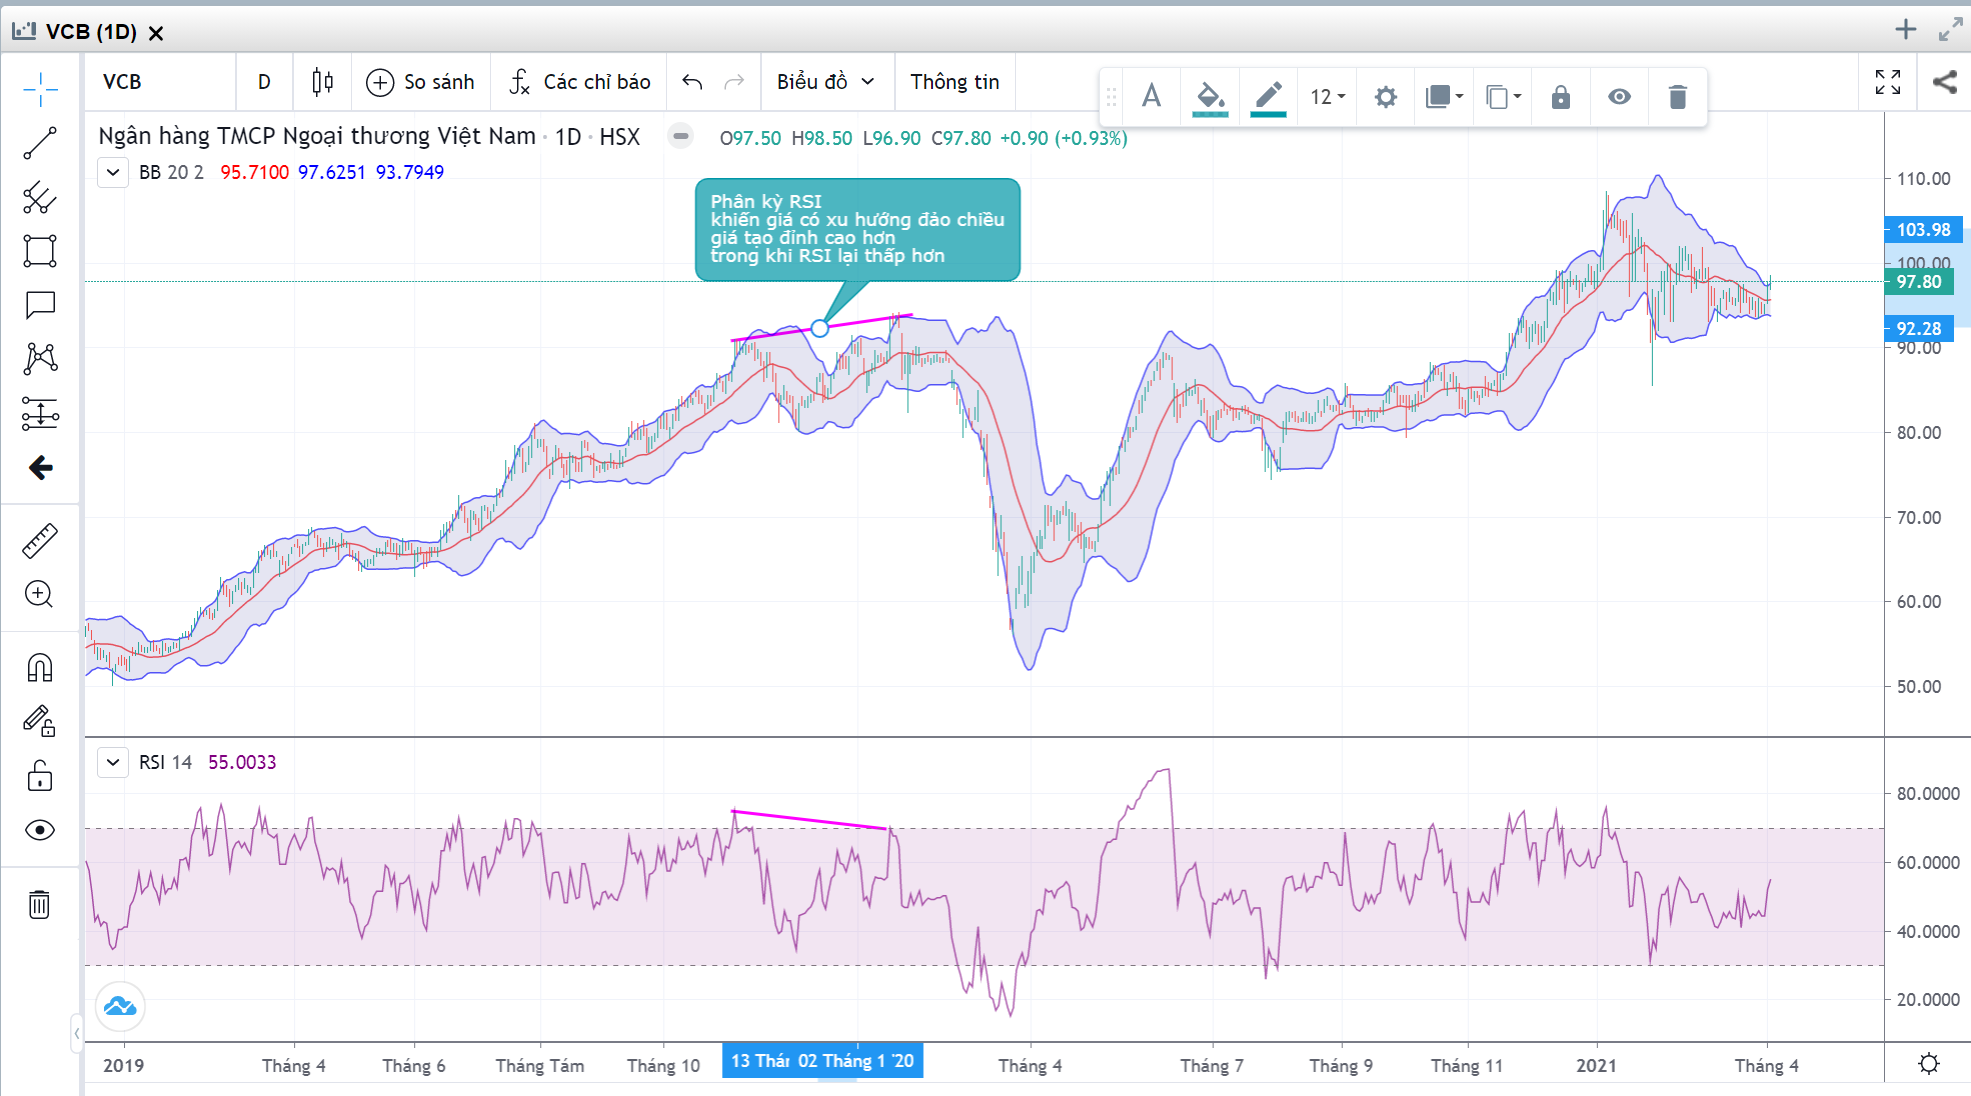Open the Thông tin menu
Viewport: 1971px width, 1096px height.
pos(955,82)
